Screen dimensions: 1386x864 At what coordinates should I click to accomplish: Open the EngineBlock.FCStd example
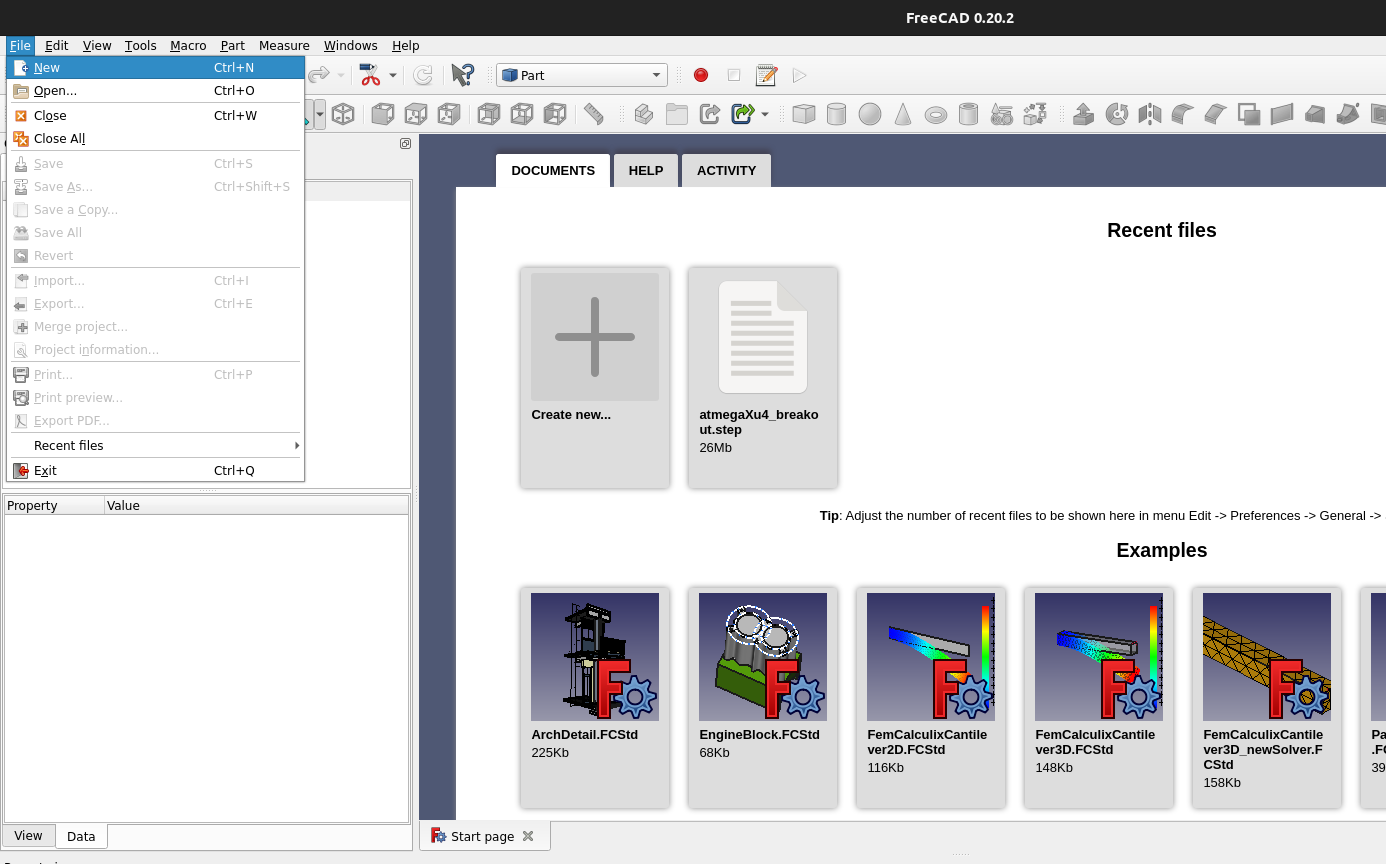pyautogui.click(x=763, y=698)
